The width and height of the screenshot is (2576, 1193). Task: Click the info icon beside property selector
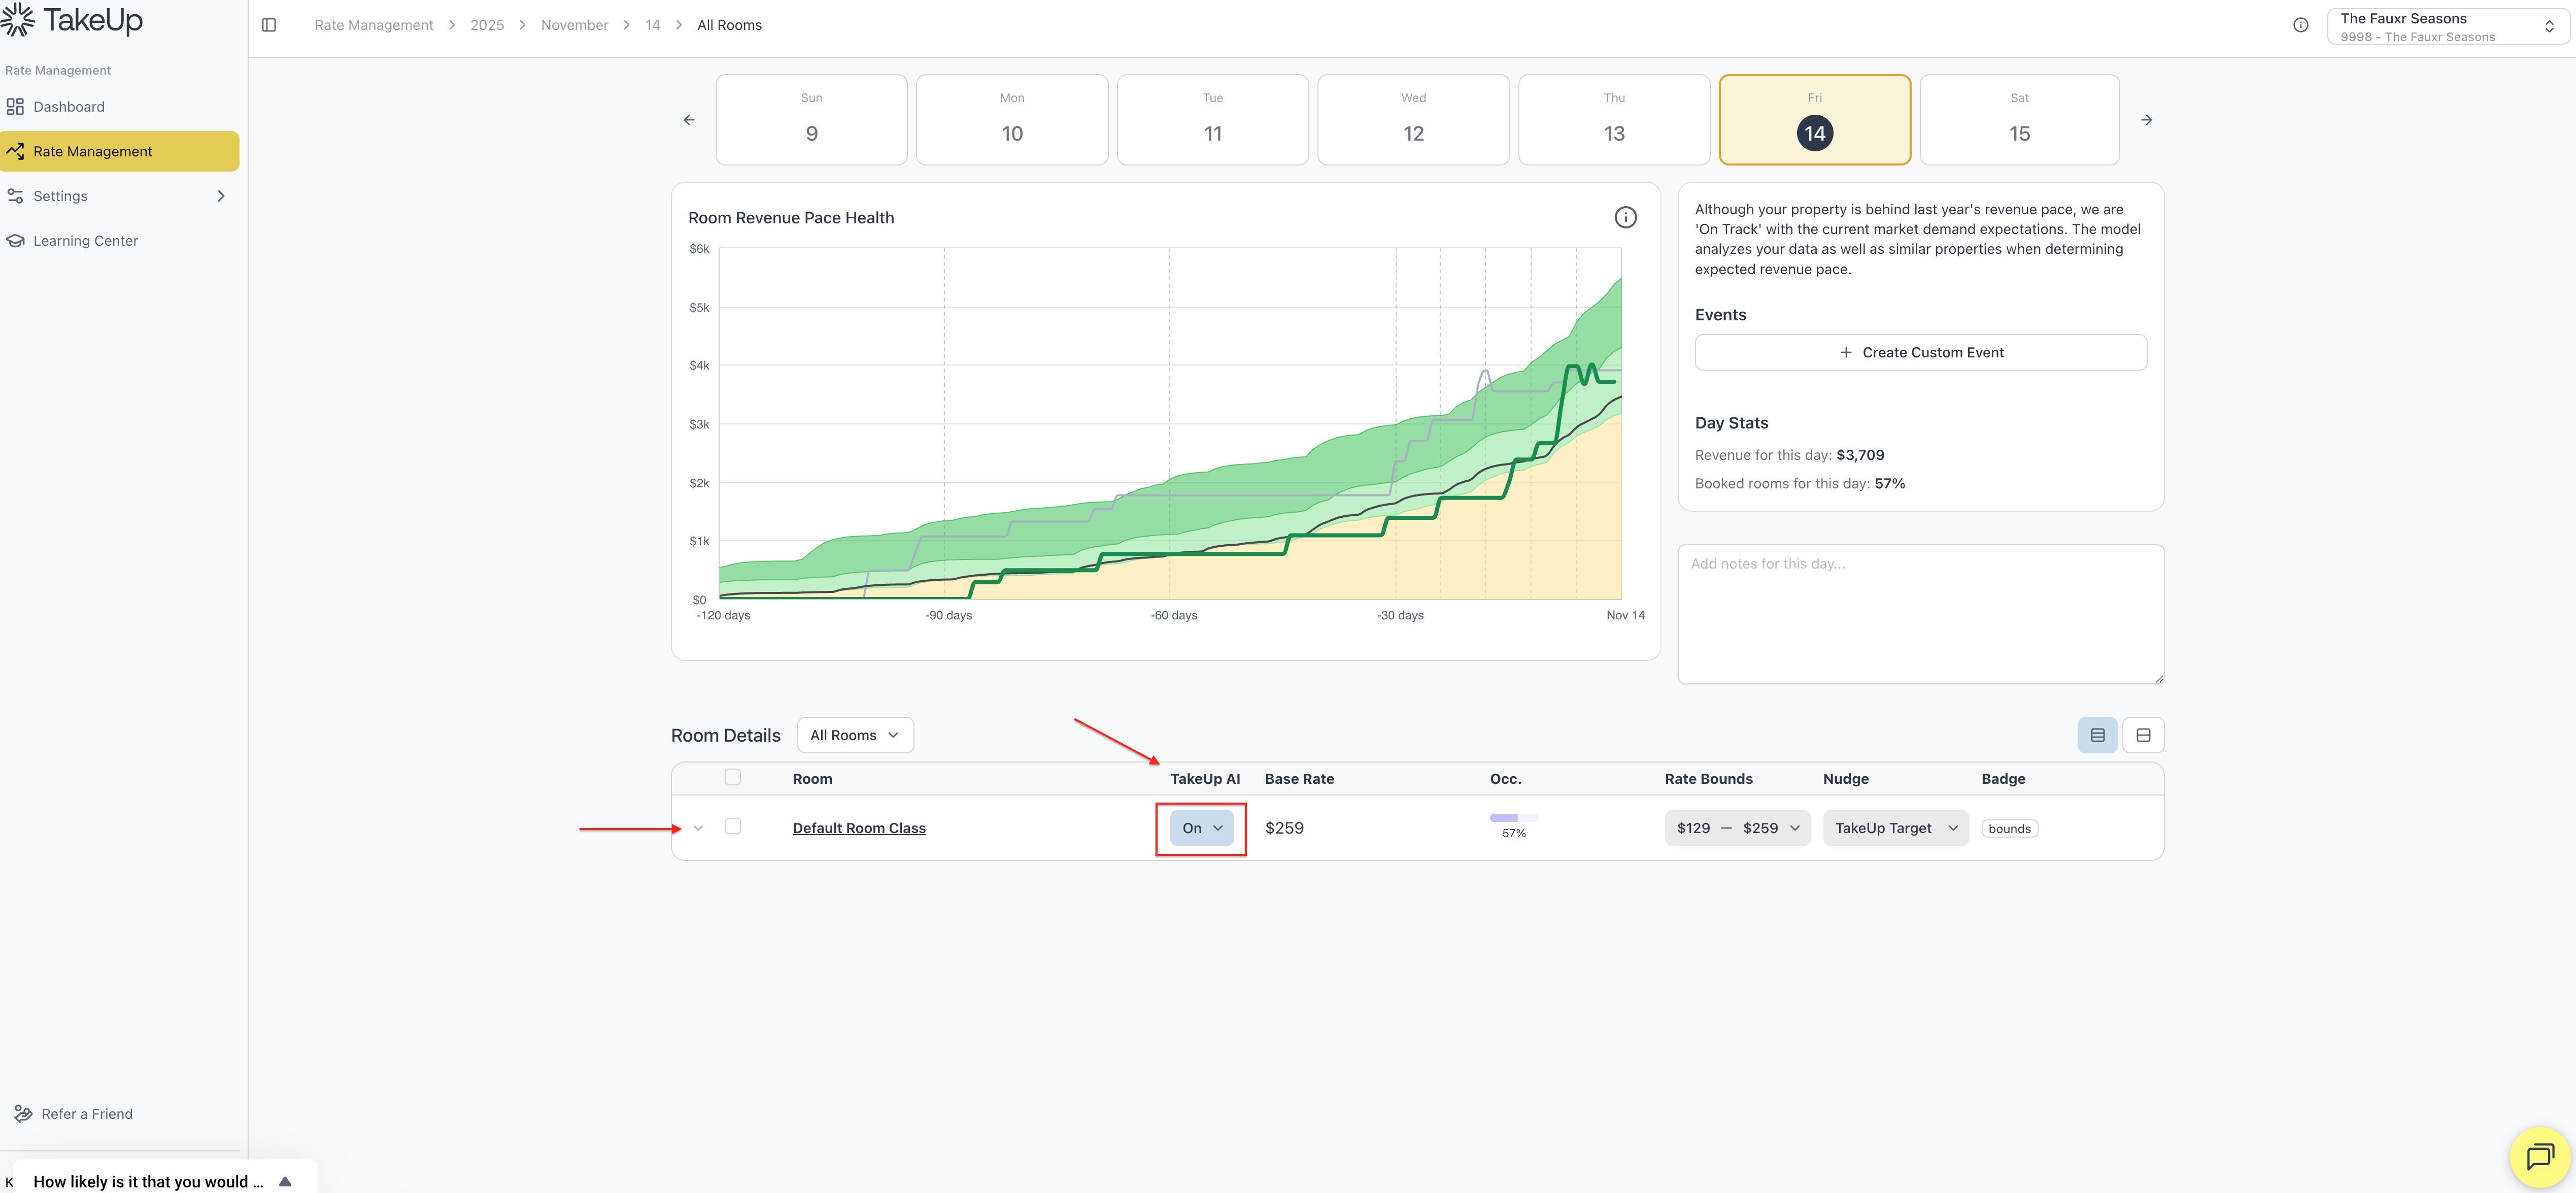(x=2300, y=25)
